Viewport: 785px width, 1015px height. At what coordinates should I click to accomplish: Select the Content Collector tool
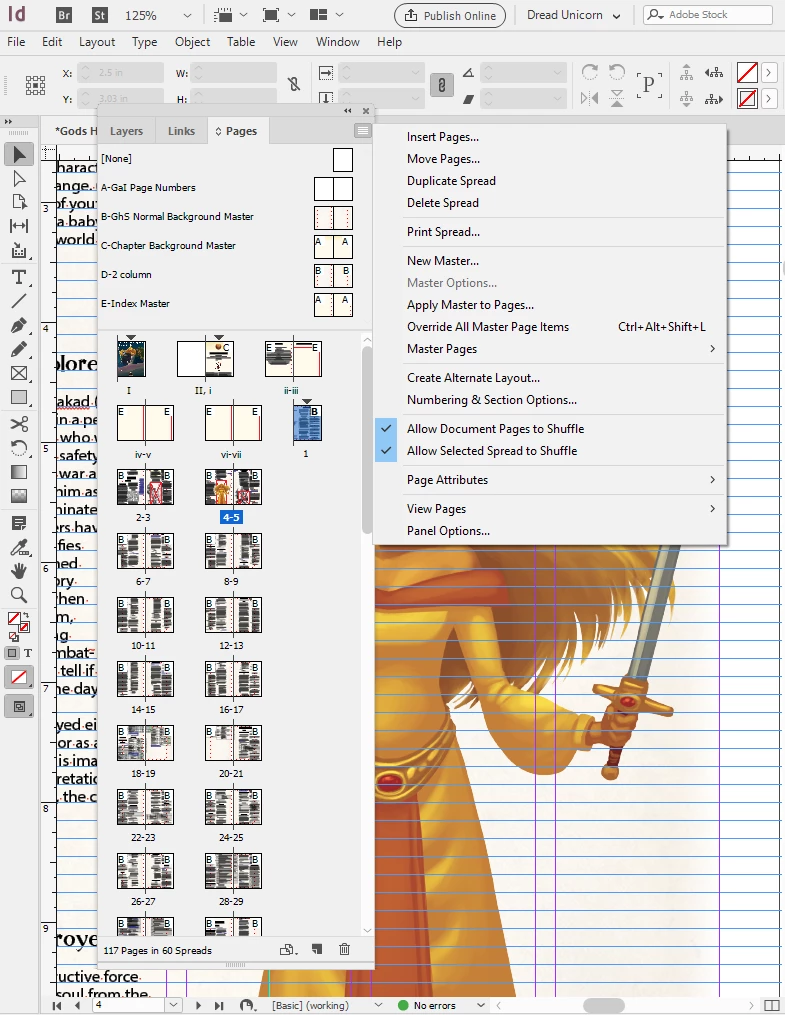click(19, 251)
